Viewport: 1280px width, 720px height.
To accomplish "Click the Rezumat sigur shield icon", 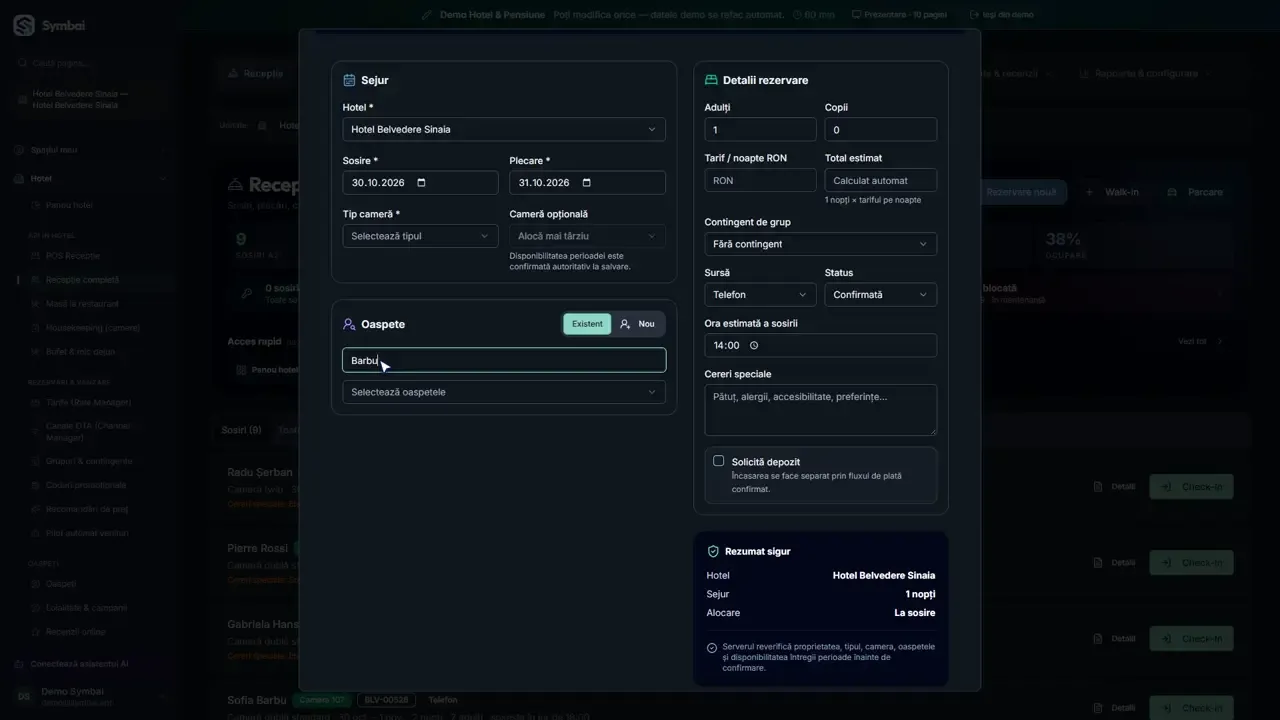I will [713, 551].
